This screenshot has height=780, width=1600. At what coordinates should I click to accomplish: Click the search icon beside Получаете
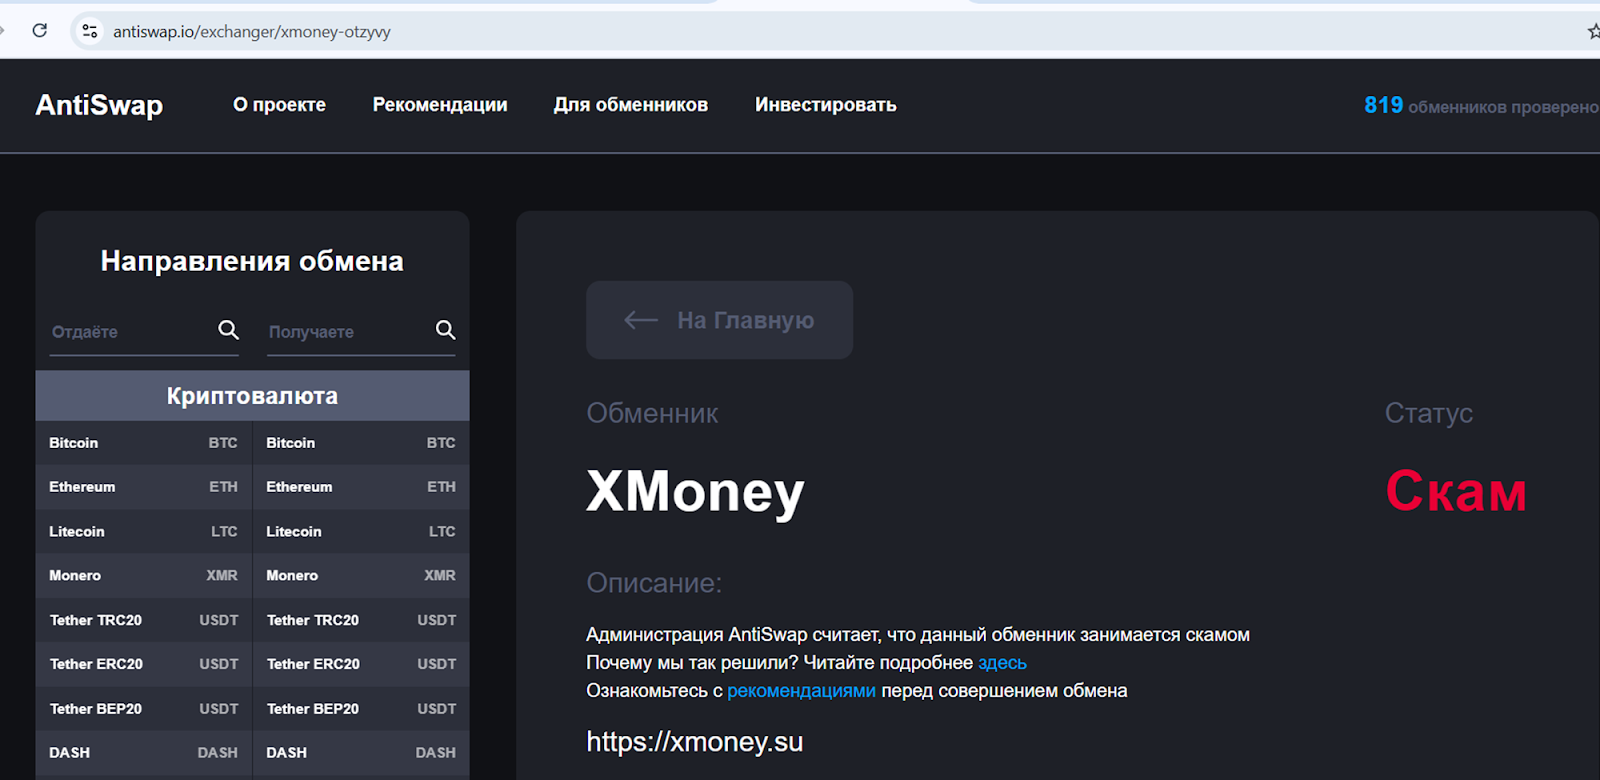point(445,330)
